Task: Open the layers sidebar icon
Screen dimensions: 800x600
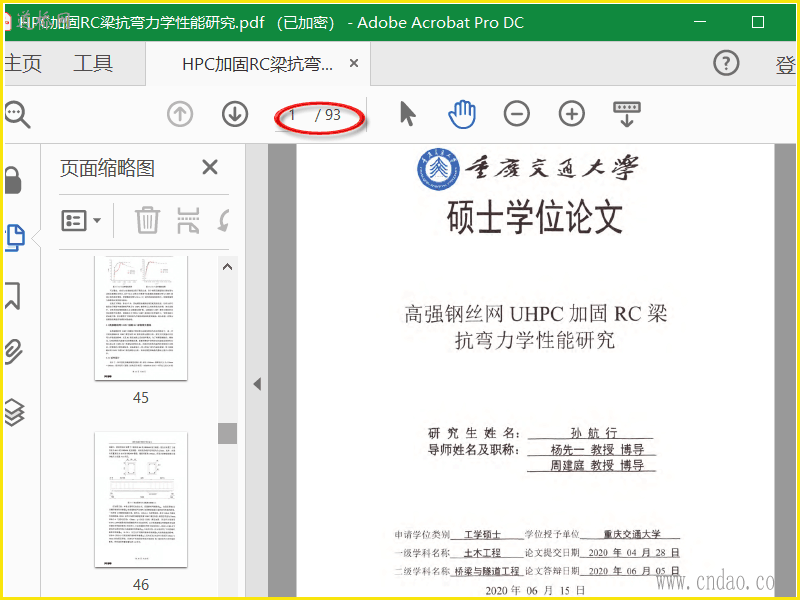Action: 14,412
